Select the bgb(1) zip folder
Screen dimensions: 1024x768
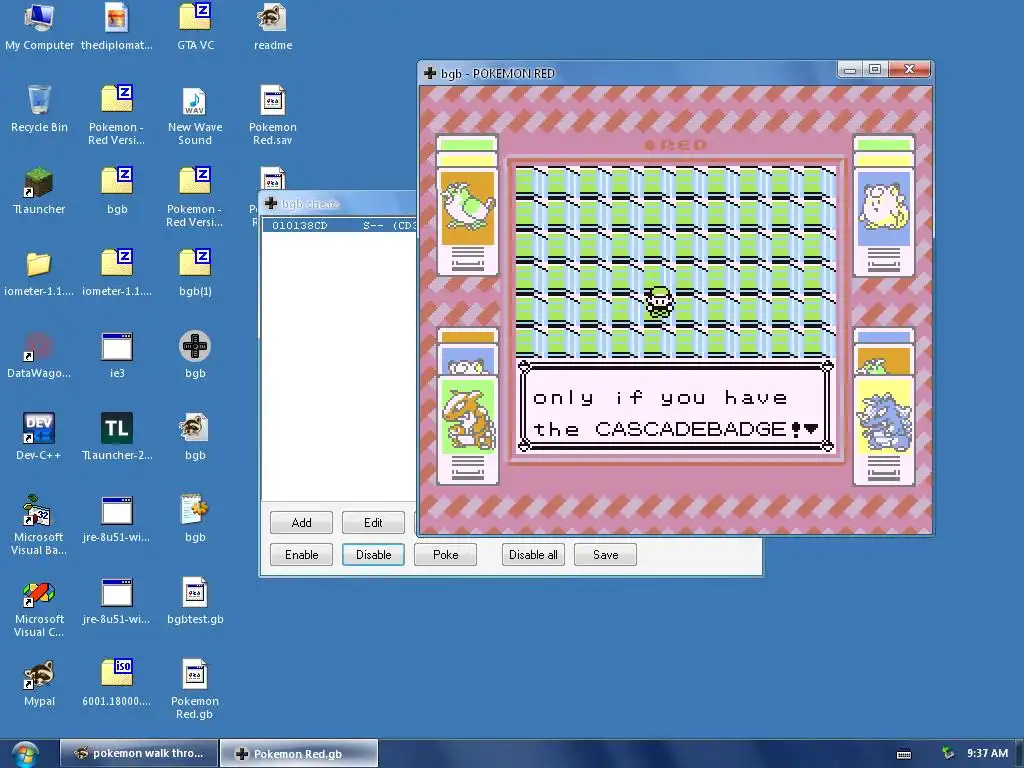pyautogui.click(x=195, y=274)
